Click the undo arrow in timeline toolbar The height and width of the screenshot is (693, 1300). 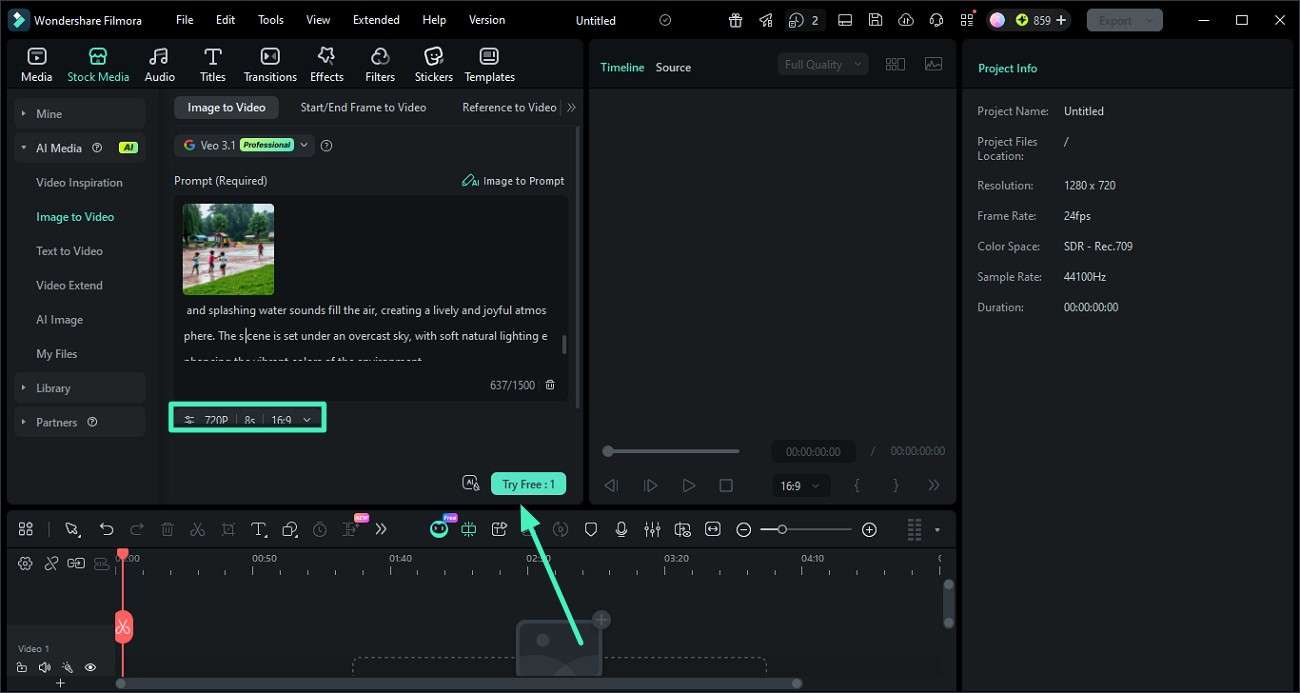[x=106, y=529]
